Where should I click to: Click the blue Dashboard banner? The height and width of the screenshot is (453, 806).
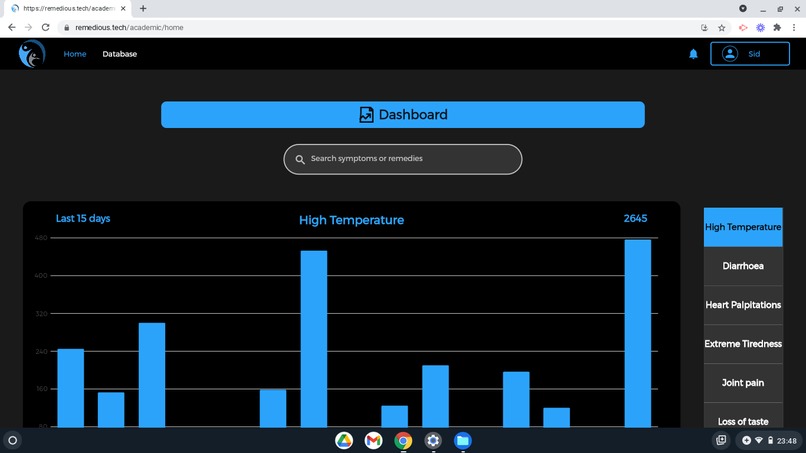tap(402, 115)
